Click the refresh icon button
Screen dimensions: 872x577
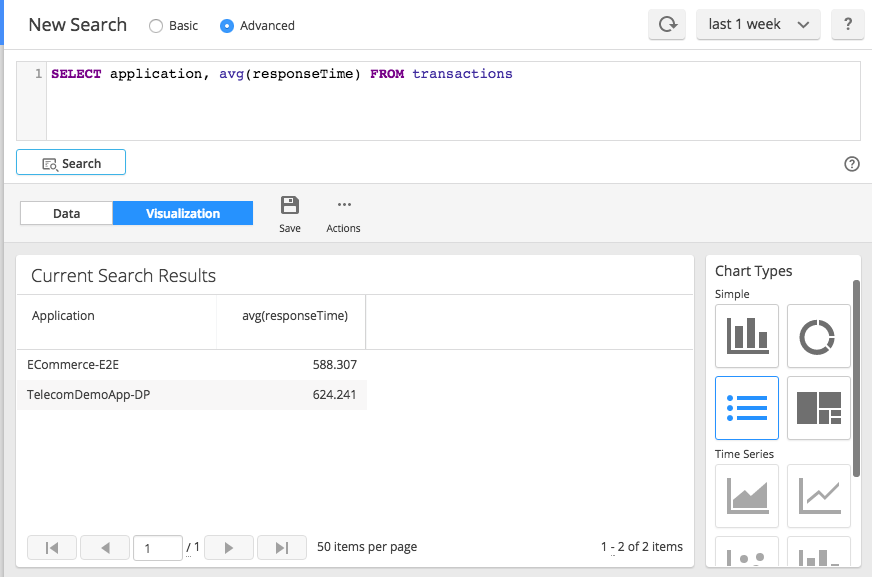pos(667,24)
